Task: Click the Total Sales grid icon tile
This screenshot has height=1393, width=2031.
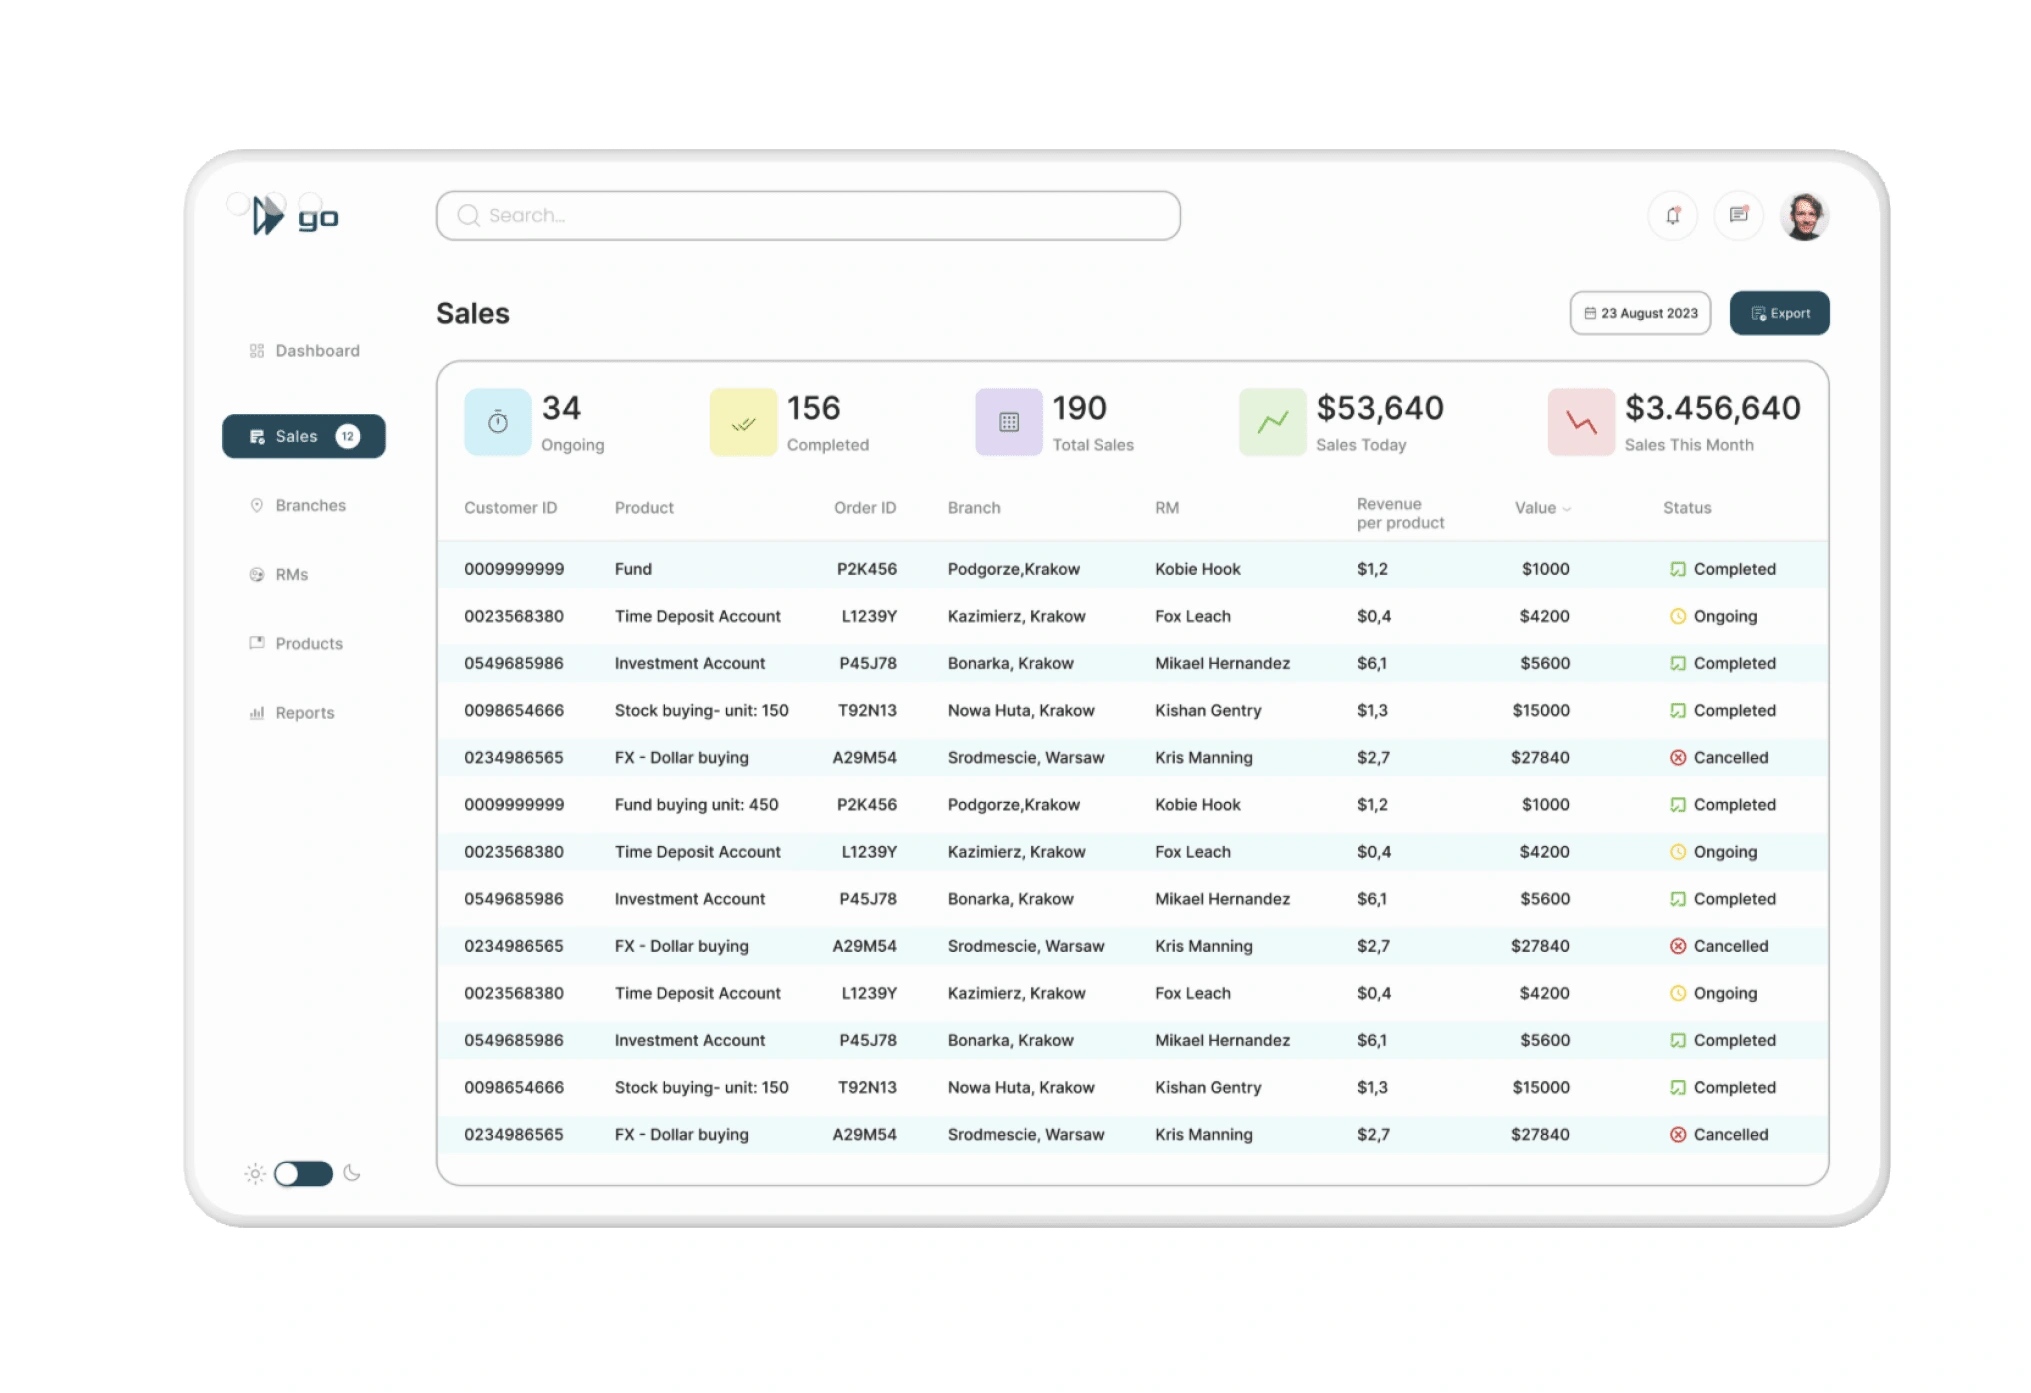Action: click(1008, 422)
